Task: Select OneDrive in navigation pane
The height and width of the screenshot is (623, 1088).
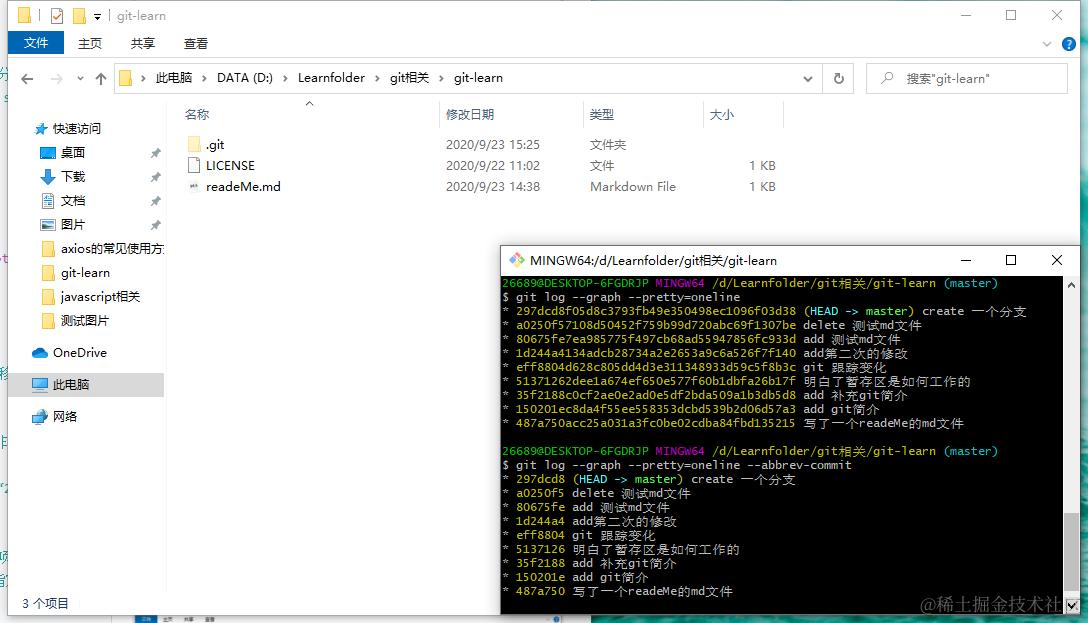Action: click(80, 352)
